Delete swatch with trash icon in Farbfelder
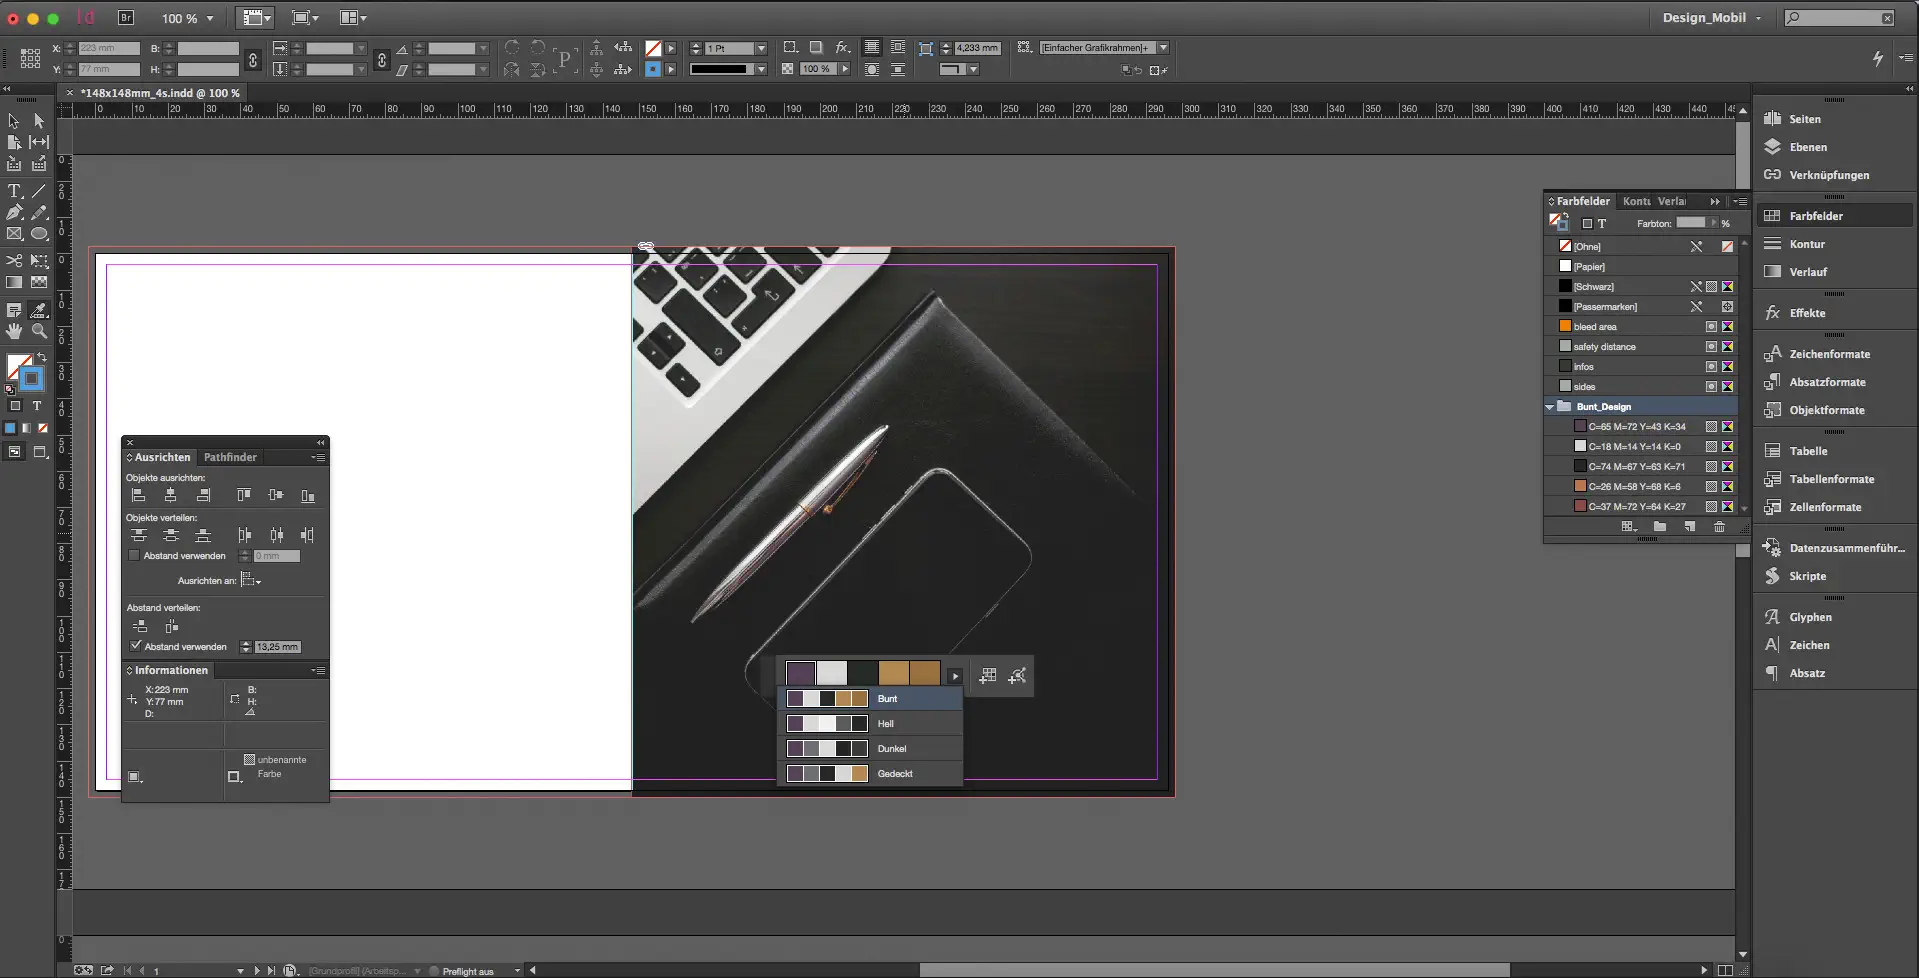Viewport: 1919px width, 978px height. (1719, 527)
